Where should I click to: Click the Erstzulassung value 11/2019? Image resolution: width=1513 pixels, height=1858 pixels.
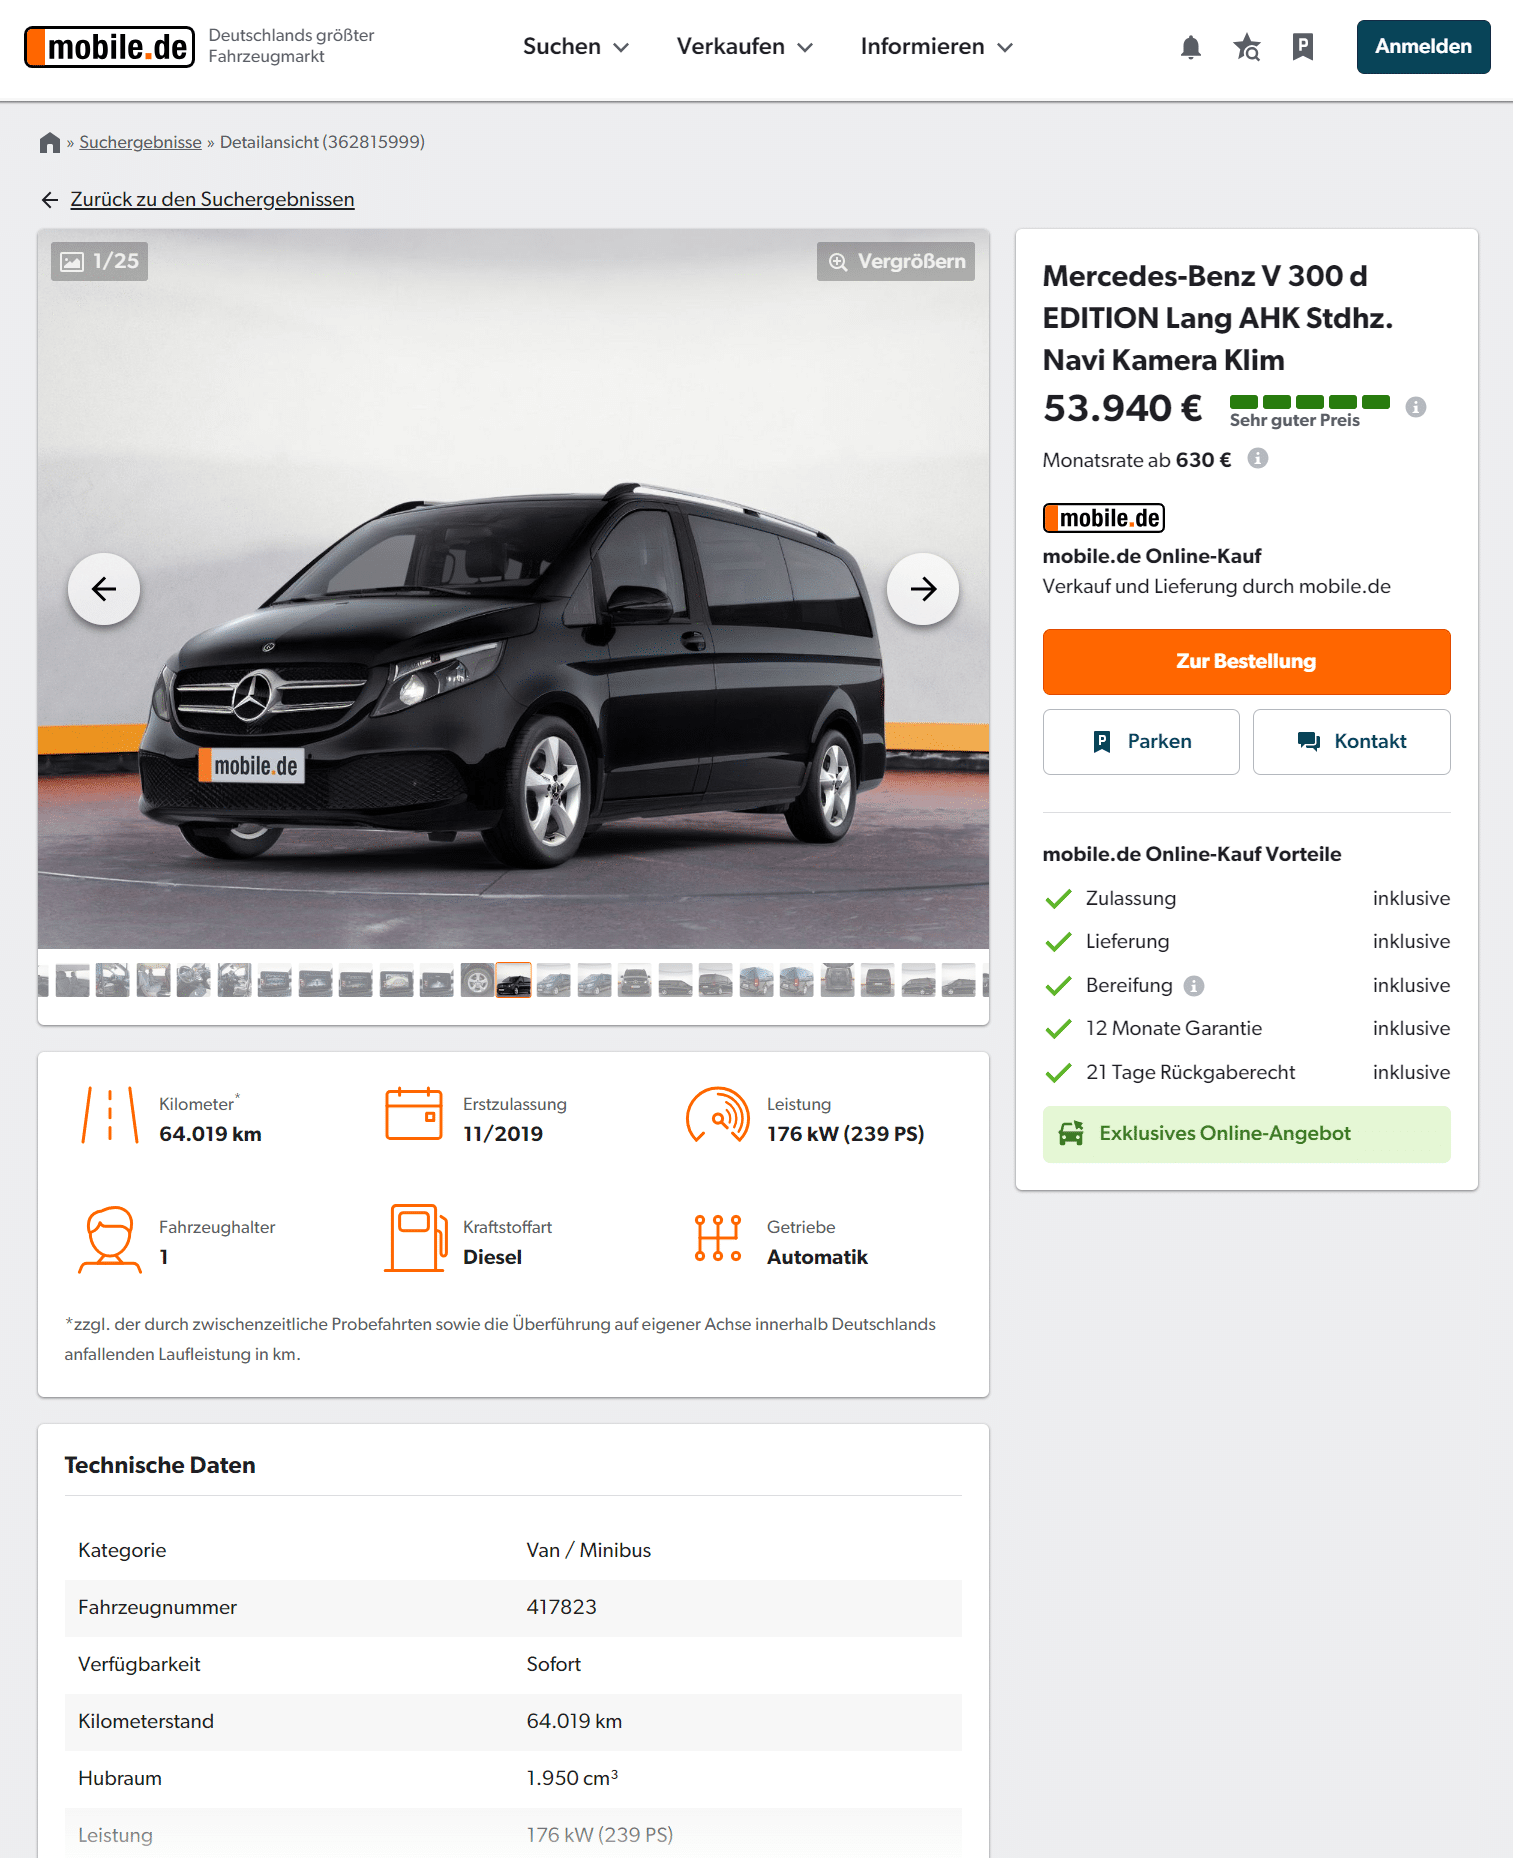(503, 1134)
